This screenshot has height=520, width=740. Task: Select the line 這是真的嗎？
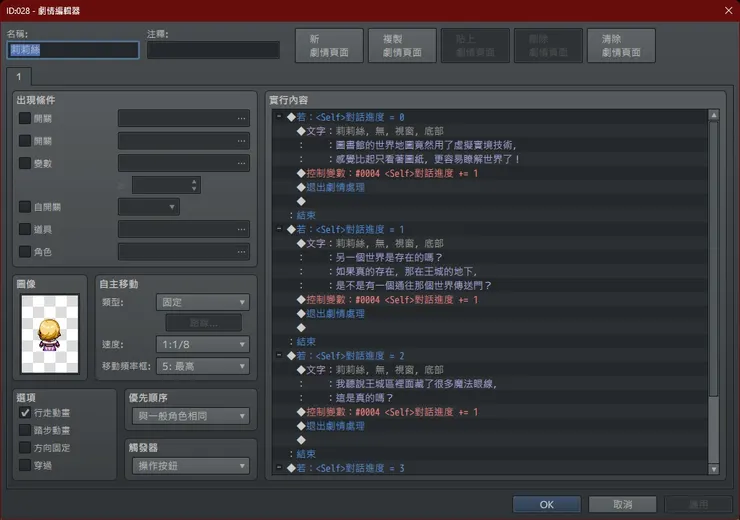click(x=490, y=398)
